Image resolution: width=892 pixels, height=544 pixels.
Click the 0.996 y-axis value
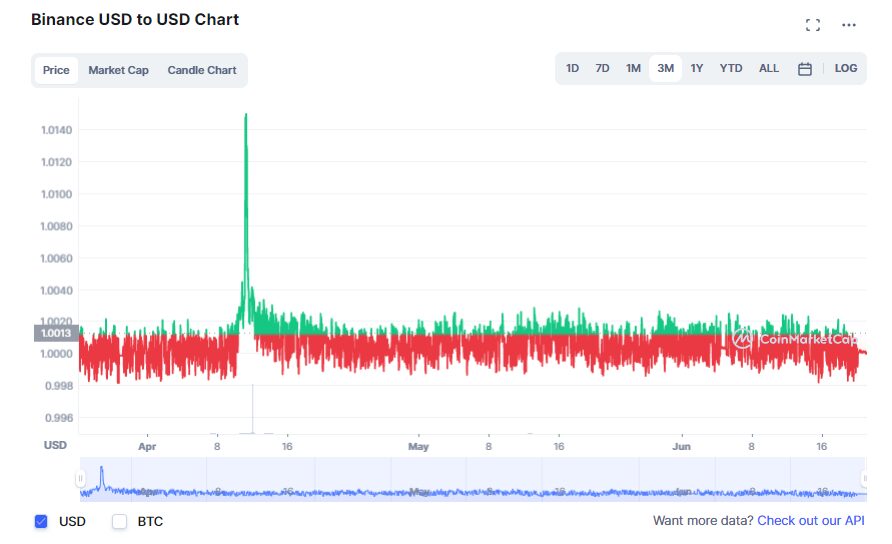[59, 418]
